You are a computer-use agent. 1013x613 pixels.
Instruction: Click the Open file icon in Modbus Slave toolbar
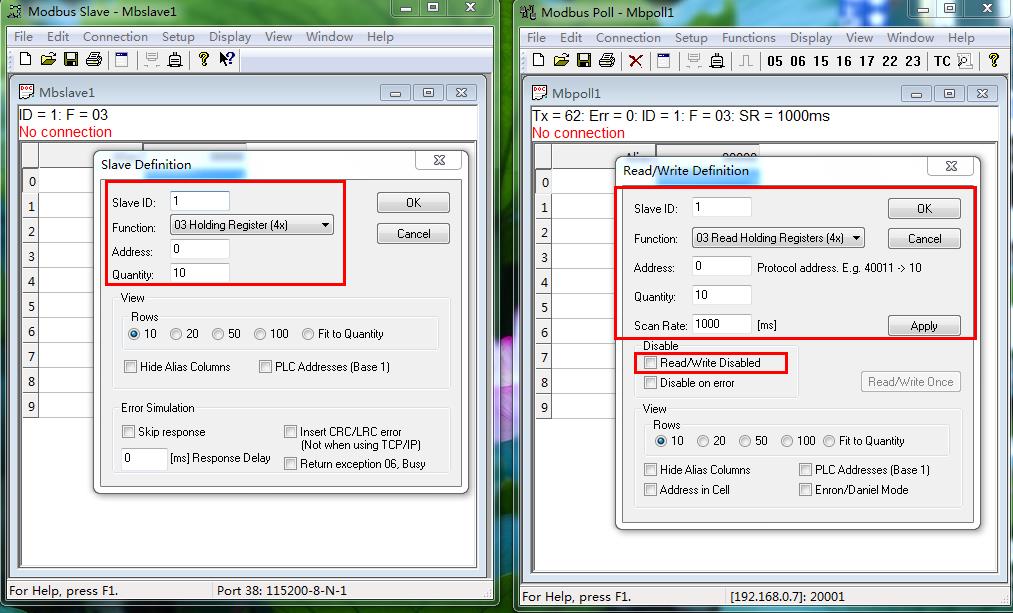pyautogui.click(x=48, y=60)
